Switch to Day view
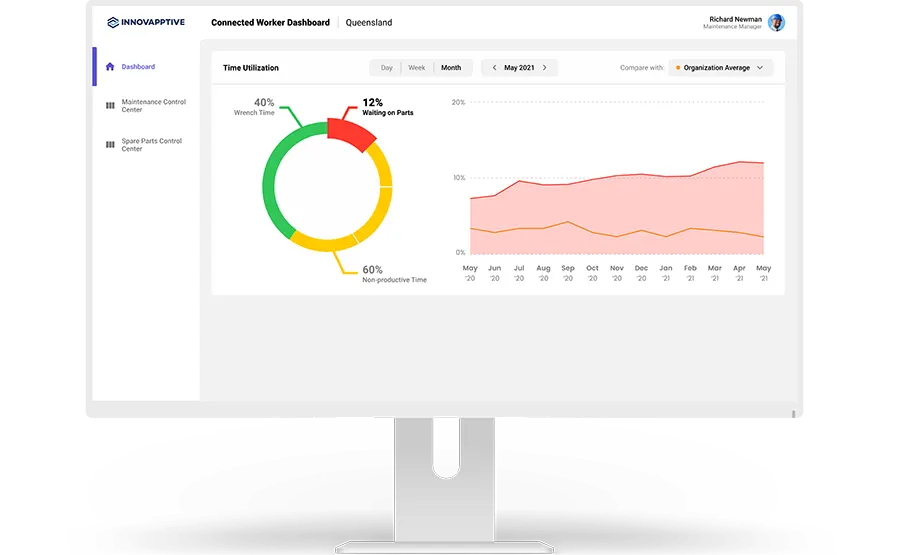This screenshot has height=555, width=903. [x=386, y=68]
